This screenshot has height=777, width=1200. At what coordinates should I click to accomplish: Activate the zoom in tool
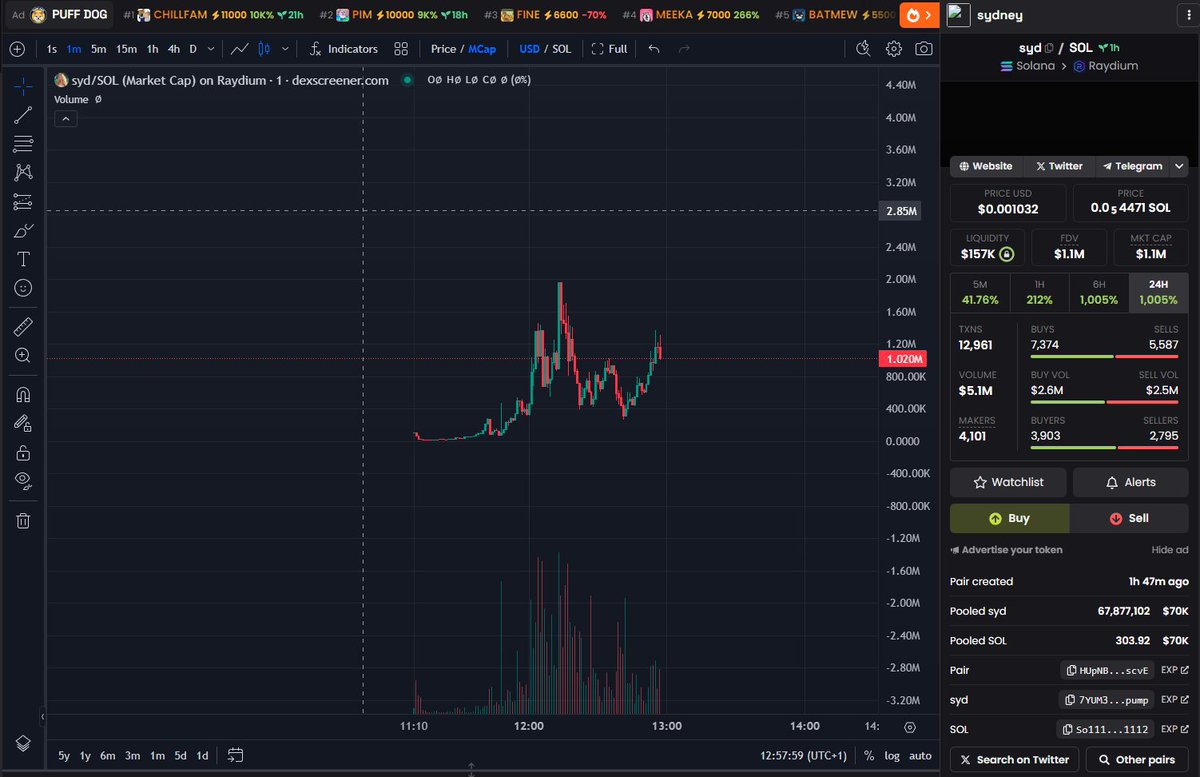click(22, 355)
